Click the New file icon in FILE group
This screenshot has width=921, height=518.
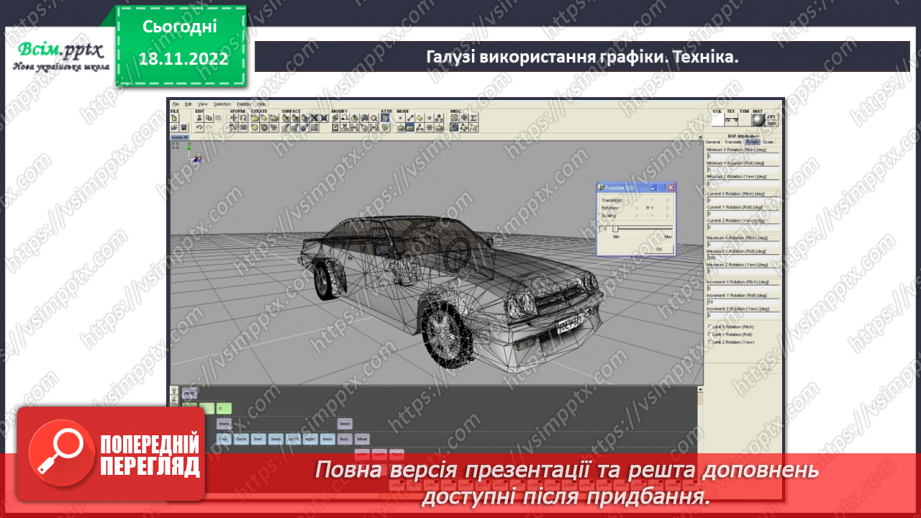174,118
